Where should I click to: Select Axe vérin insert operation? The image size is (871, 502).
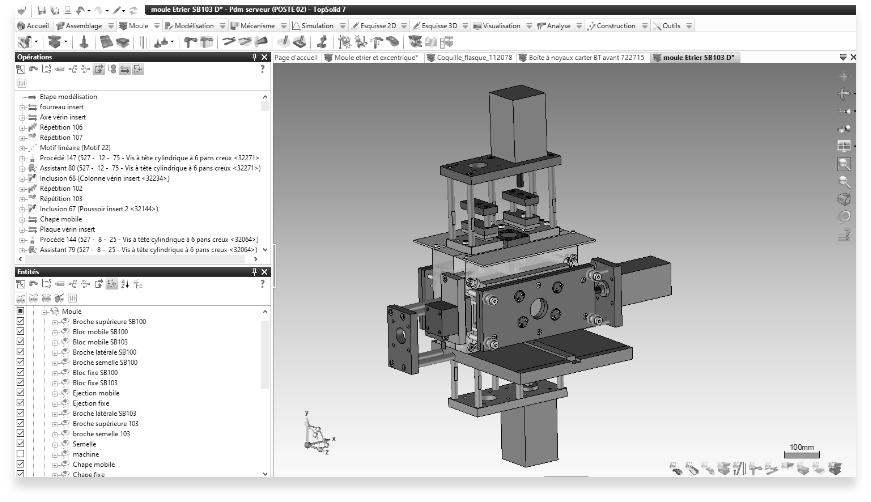pyautogui.click(x=63, y=117)
